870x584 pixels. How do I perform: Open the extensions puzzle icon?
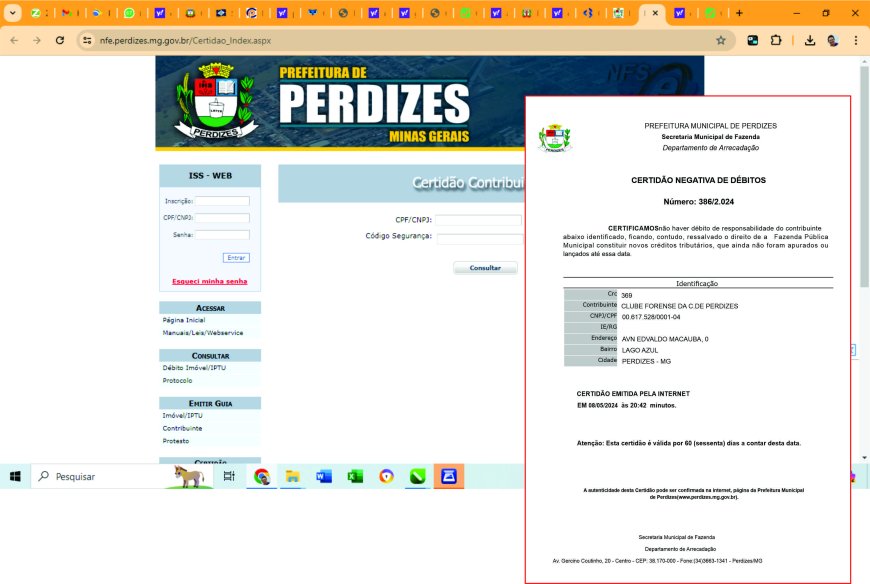pos(776,40)
